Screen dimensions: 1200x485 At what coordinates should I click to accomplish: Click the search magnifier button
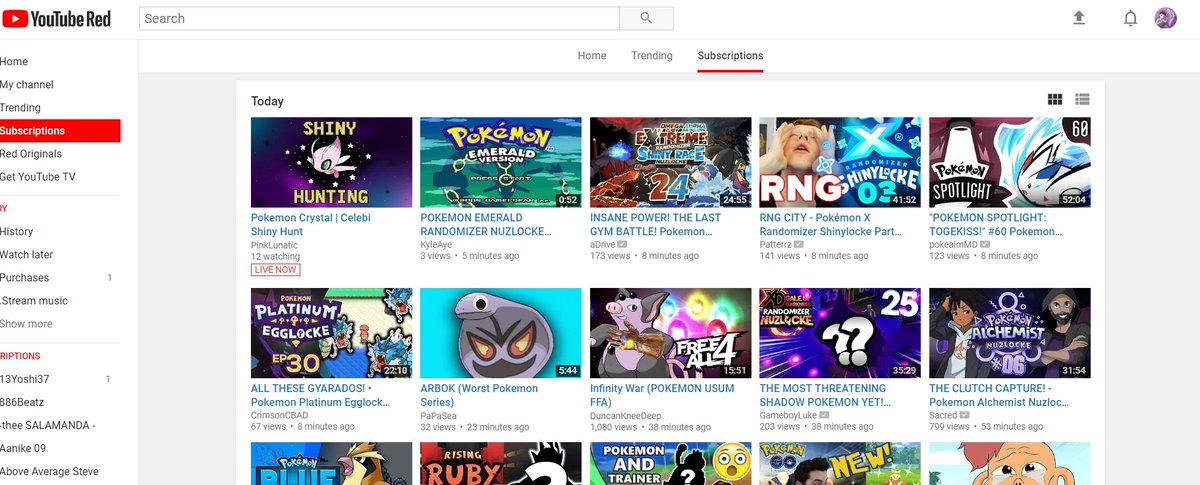646,18
